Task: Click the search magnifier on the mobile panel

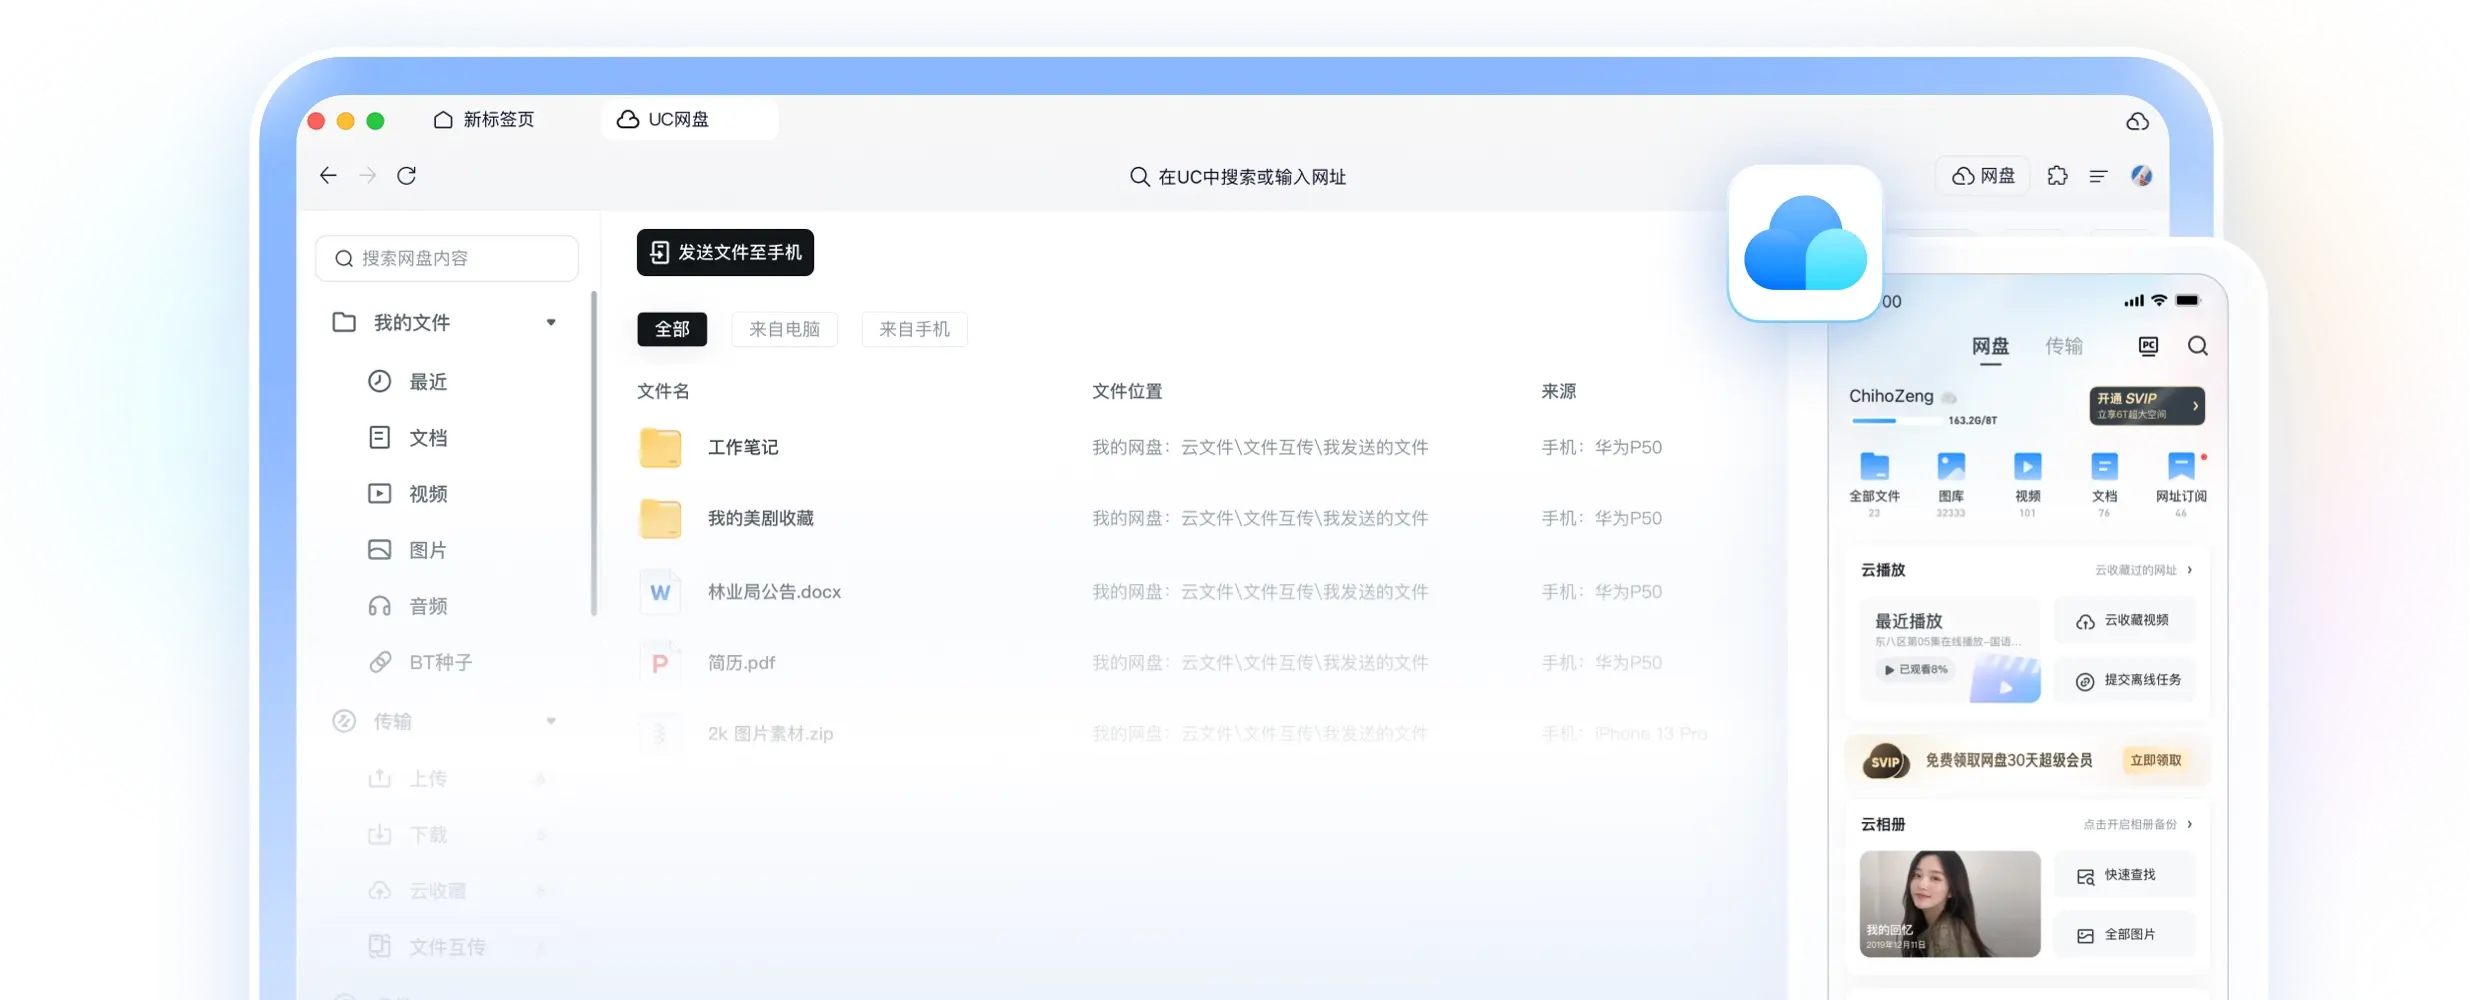Action: (2198, 345)
